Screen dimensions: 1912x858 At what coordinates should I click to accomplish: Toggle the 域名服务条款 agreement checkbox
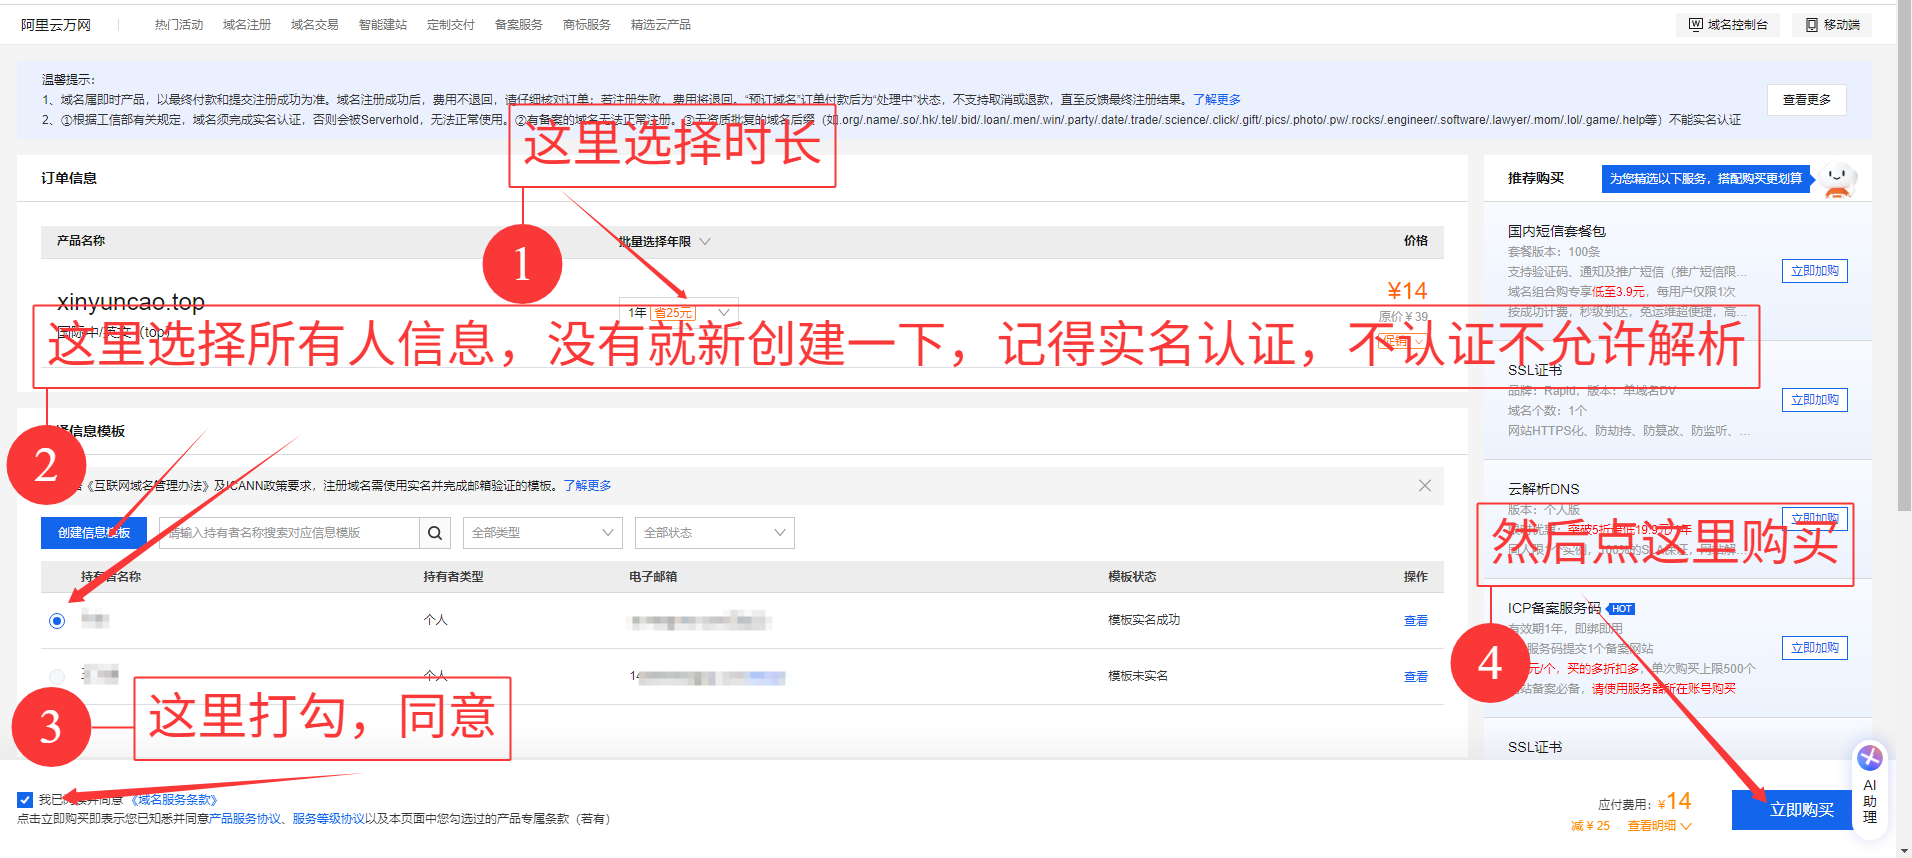click(x=25, y=800)
